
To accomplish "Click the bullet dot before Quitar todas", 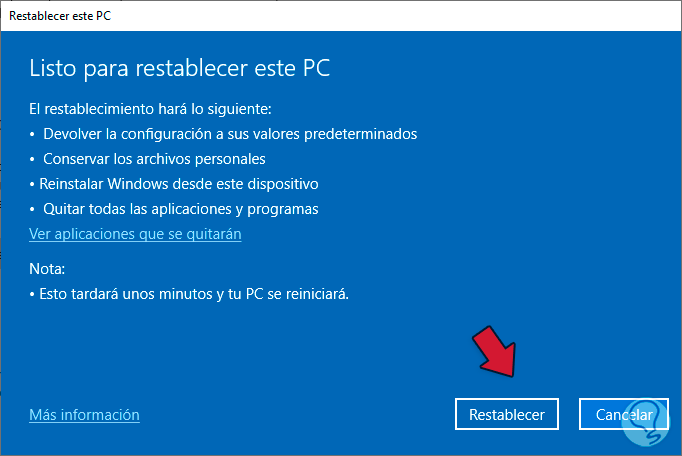I will [x=32, y=210].
